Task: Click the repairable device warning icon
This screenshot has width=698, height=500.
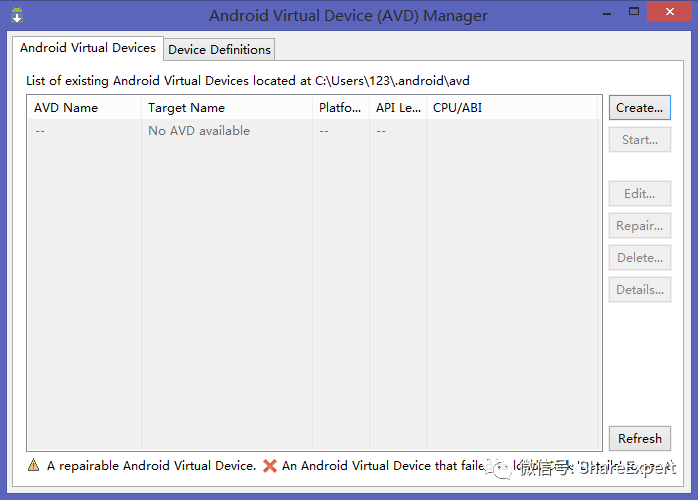Action: tap(33, 465)
